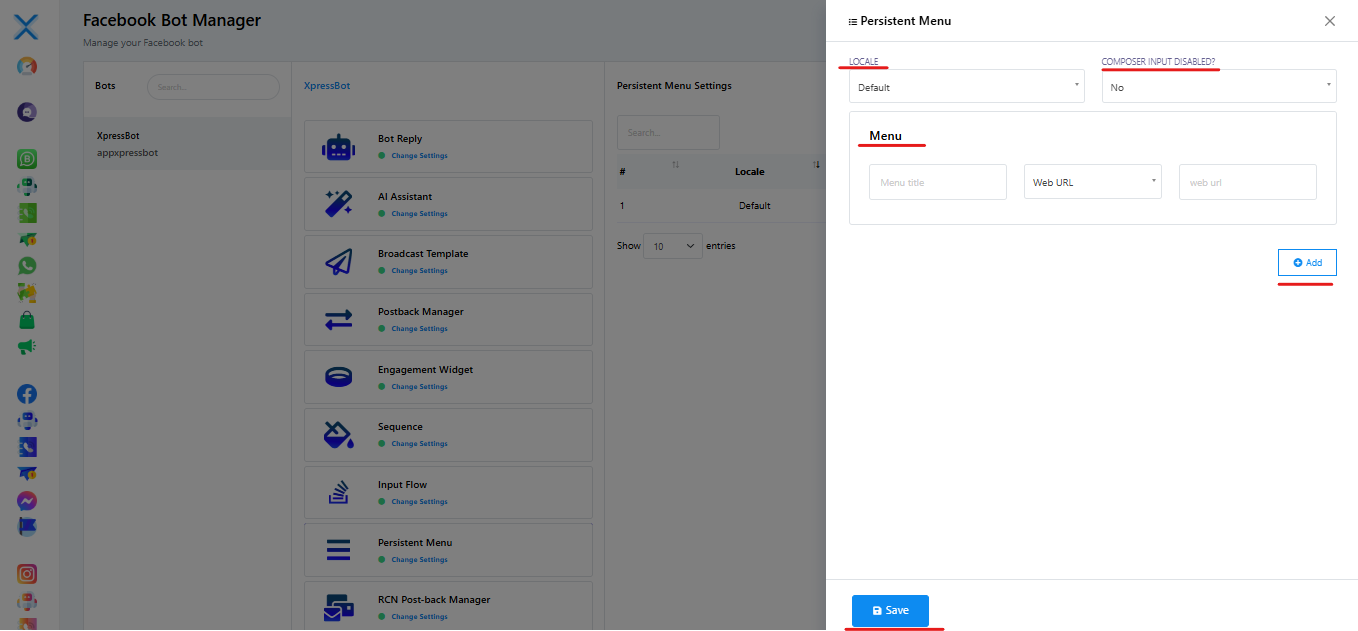Open the Locale dropdown set to Default
1358x631 pixels.
coord(966,87)
